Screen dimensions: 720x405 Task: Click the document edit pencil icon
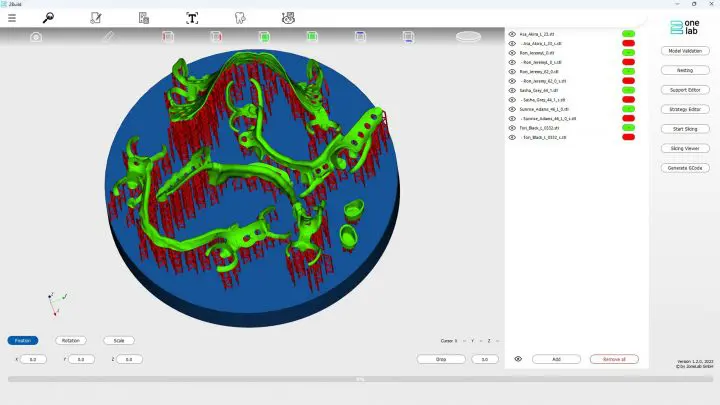(x=96, y=18)
